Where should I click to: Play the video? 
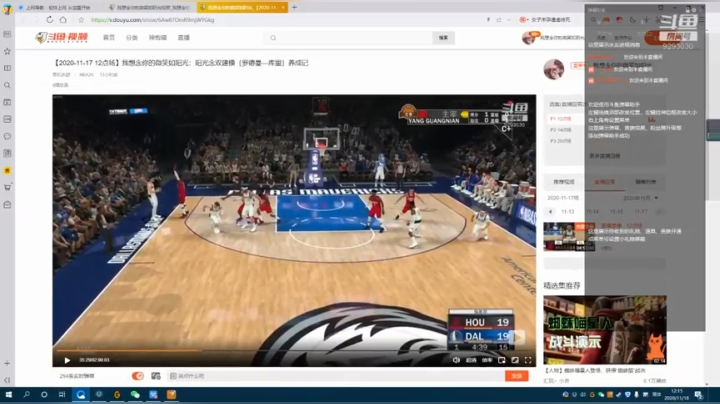tap(67, 360)
